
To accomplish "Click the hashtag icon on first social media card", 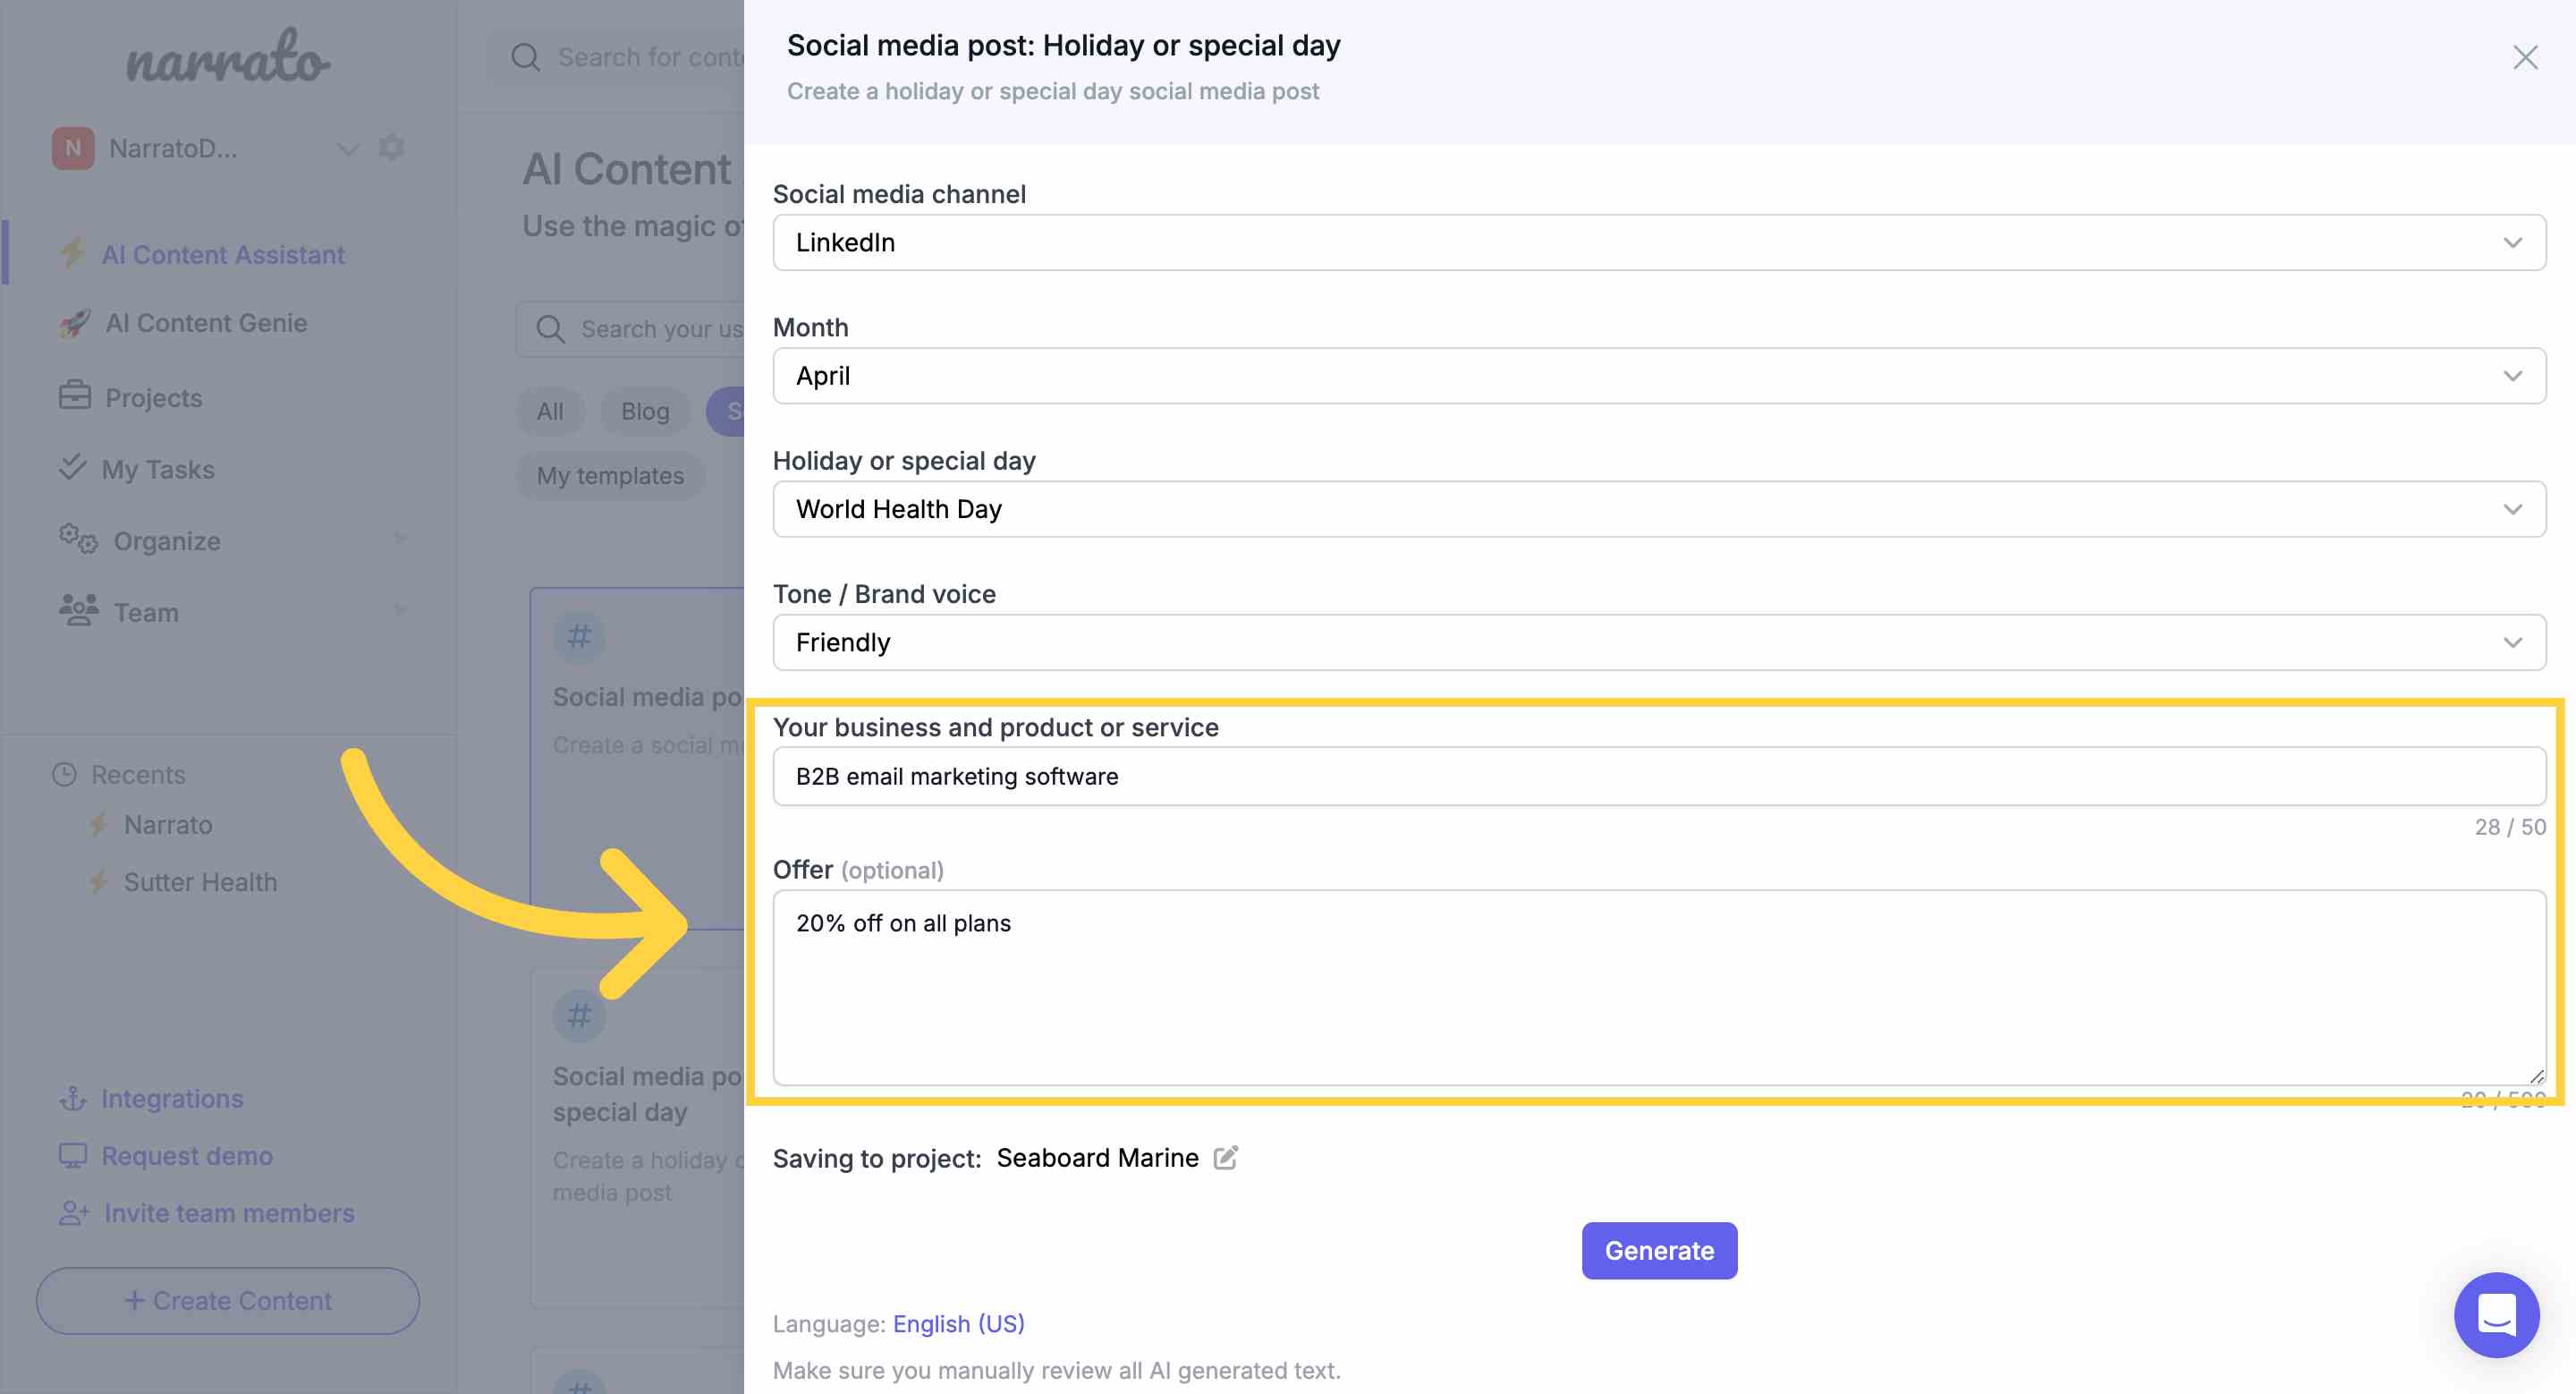I will (x=579, y=637).
